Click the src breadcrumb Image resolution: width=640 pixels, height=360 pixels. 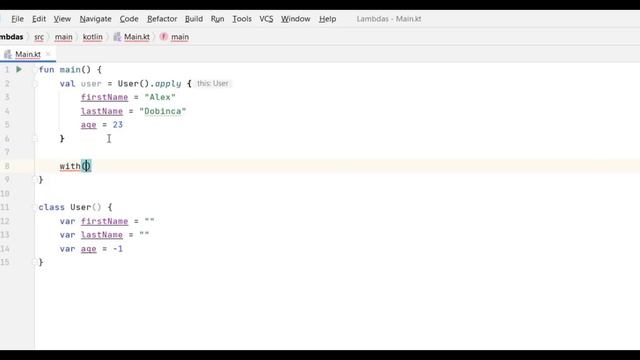[39, 37]
